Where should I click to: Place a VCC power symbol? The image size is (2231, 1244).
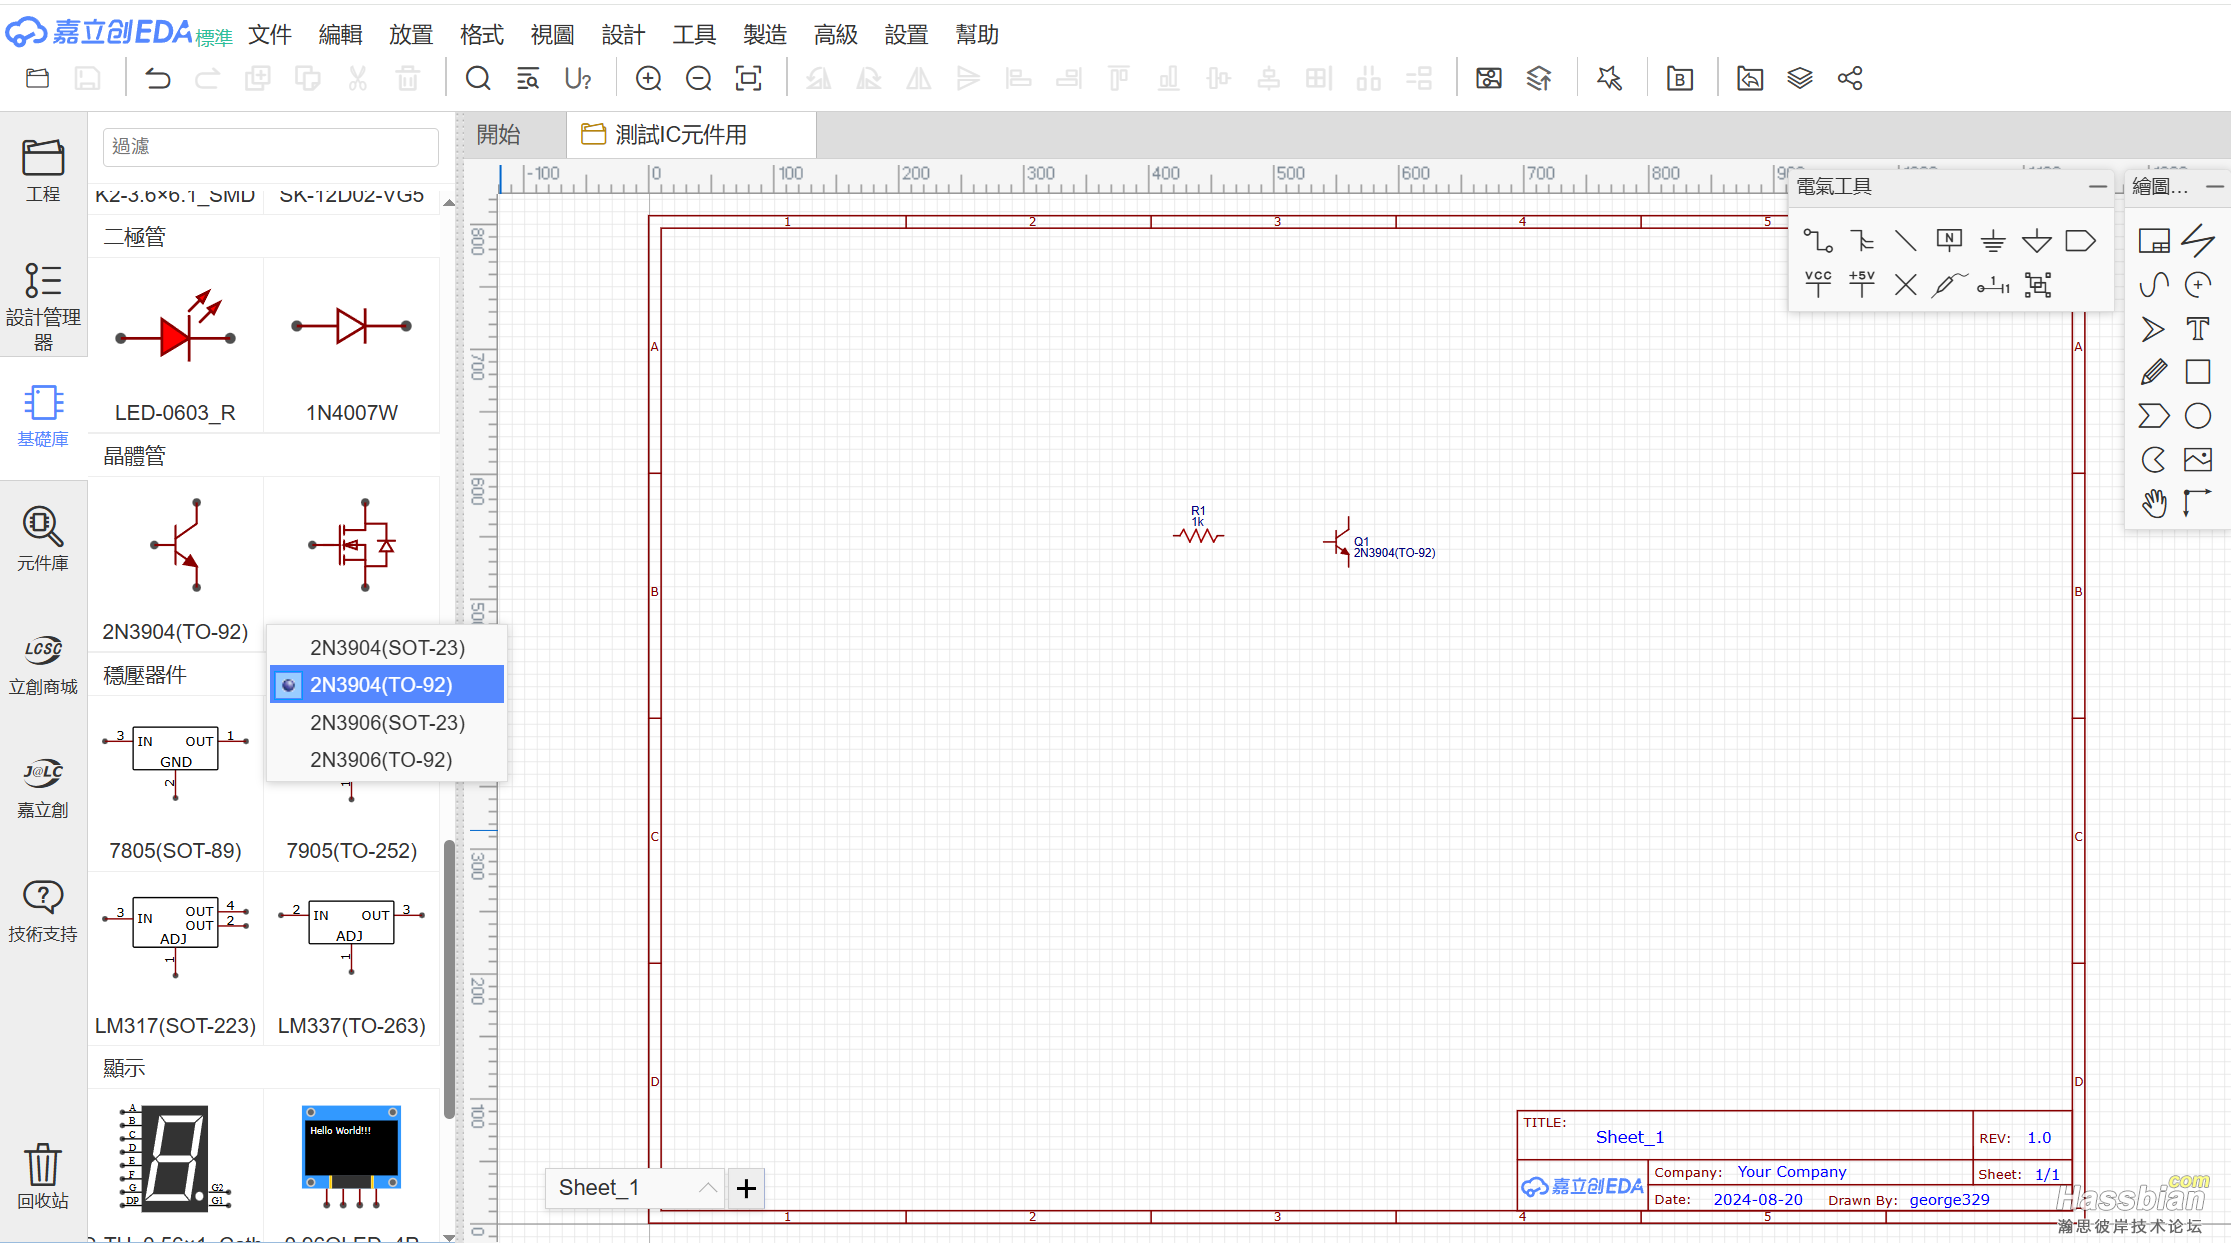pos(1818,285)
